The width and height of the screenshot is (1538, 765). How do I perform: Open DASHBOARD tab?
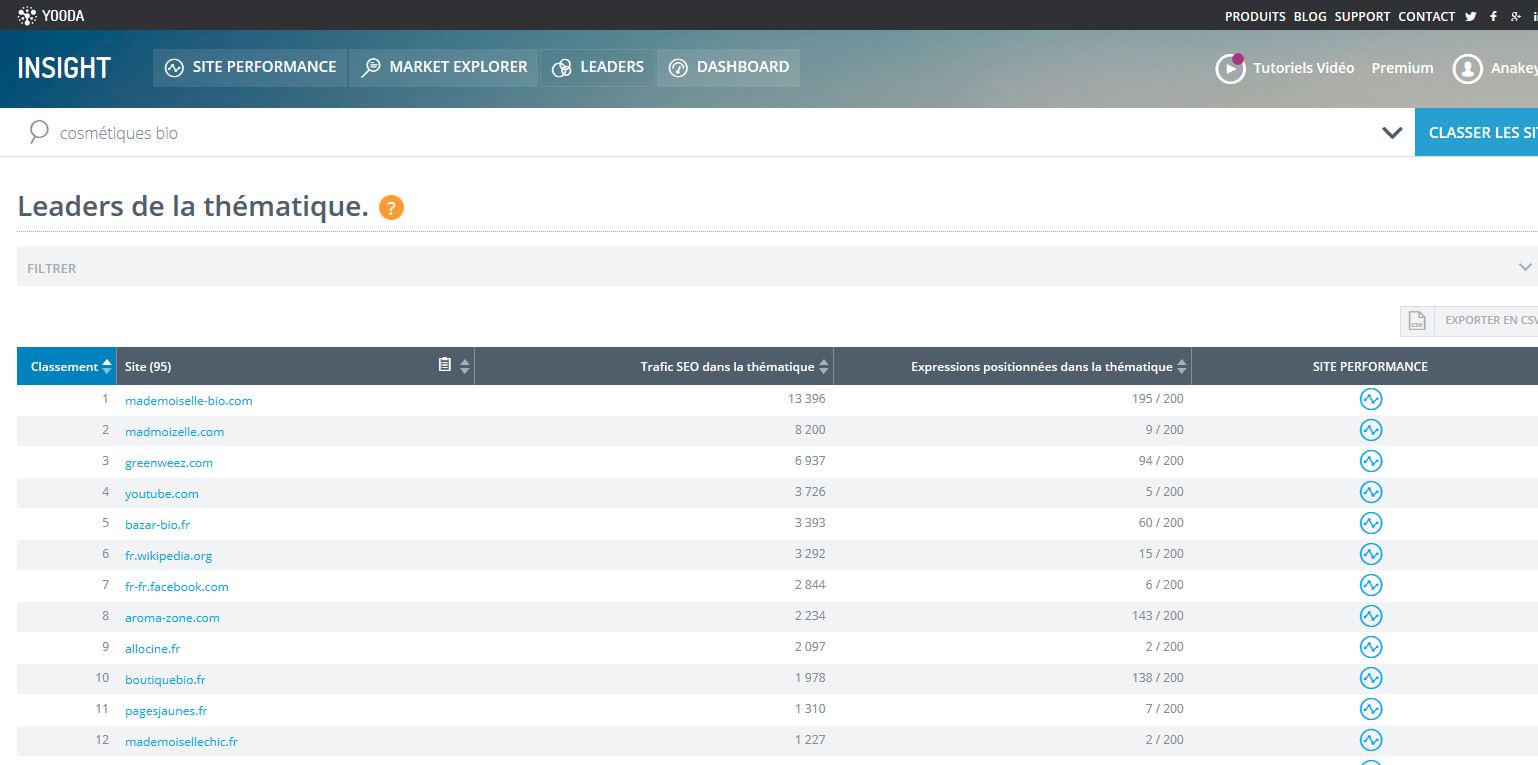tap(729, 67)
